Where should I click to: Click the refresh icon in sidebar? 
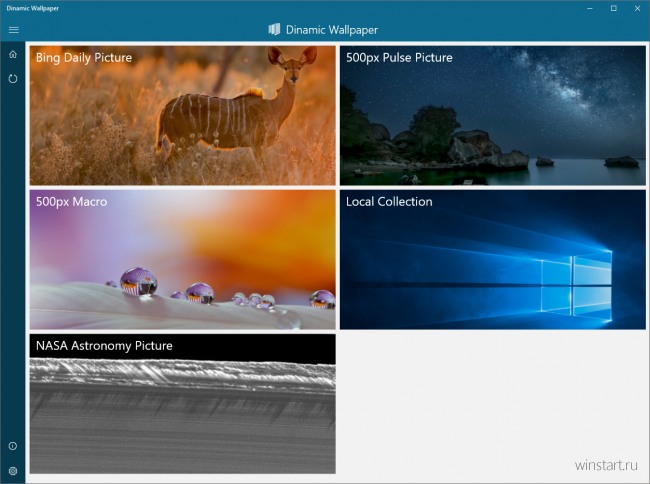pyautogui.click(x=13, y=78)
